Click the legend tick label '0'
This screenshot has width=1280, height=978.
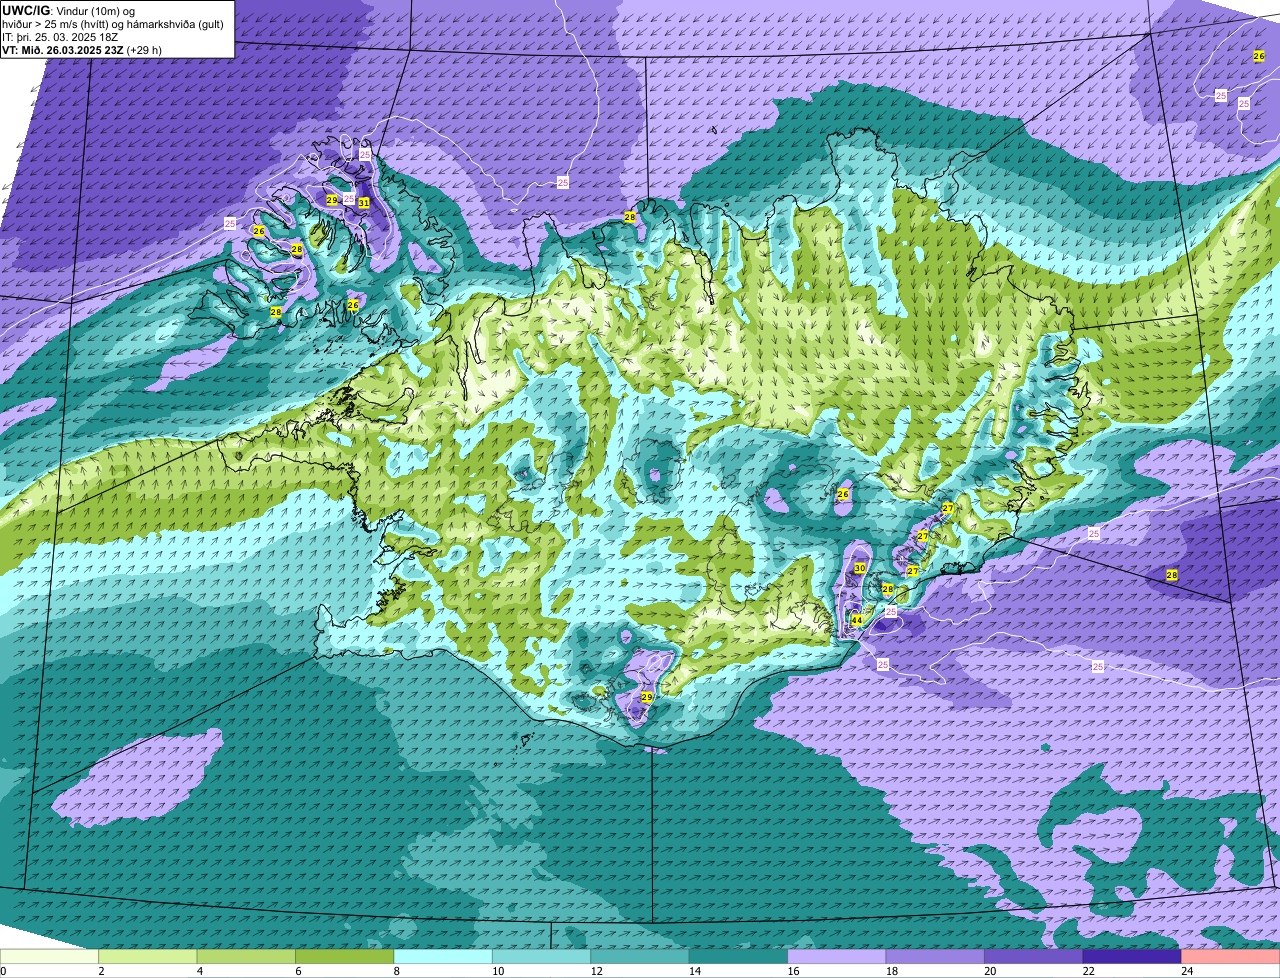click(x=3, y=970)
